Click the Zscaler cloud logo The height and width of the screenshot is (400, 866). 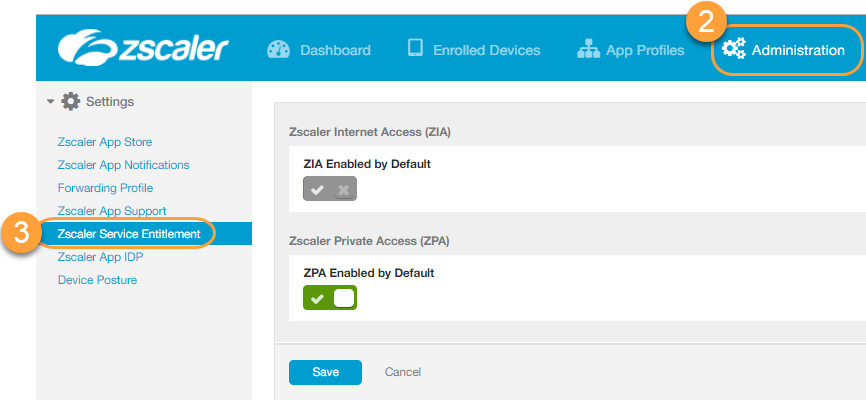[x=85, y=47]
